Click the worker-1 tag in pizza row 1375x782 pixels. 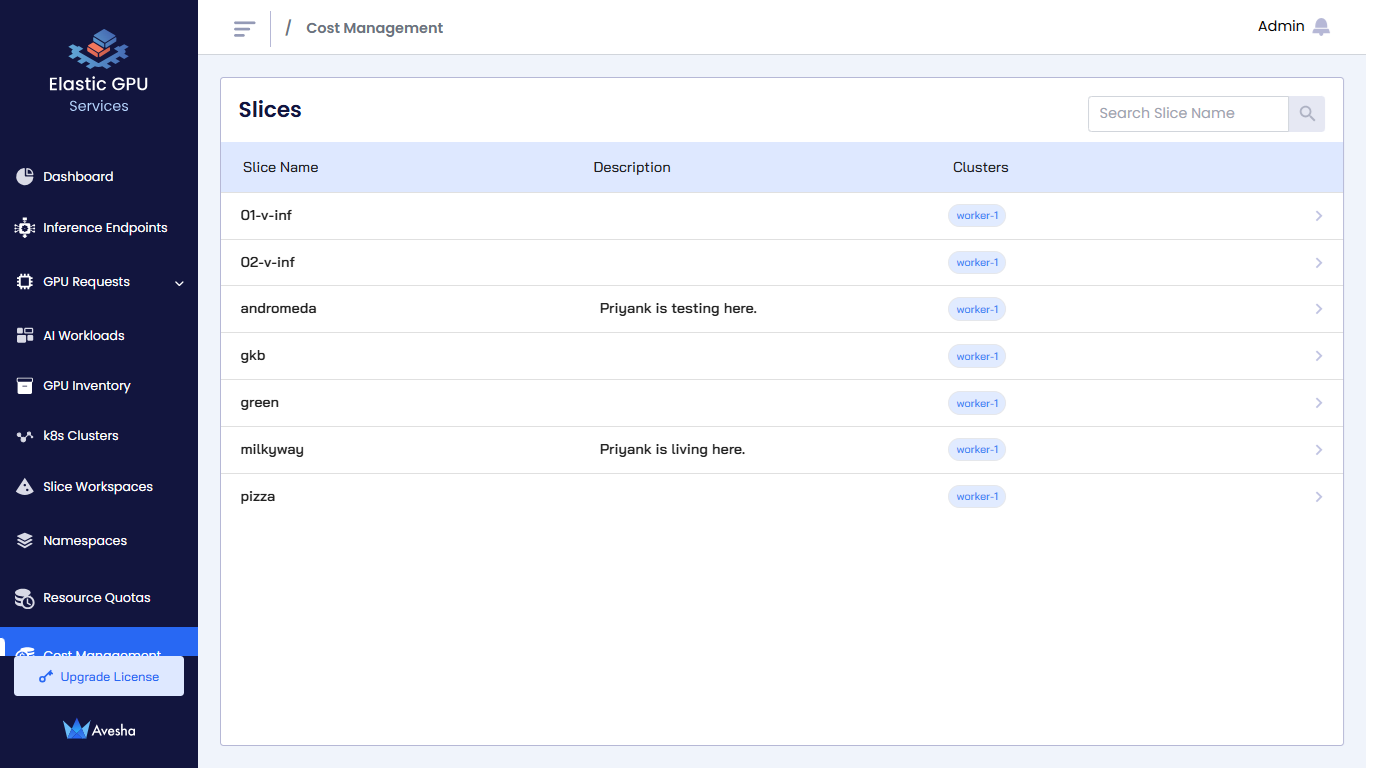(x=977, y=497)
